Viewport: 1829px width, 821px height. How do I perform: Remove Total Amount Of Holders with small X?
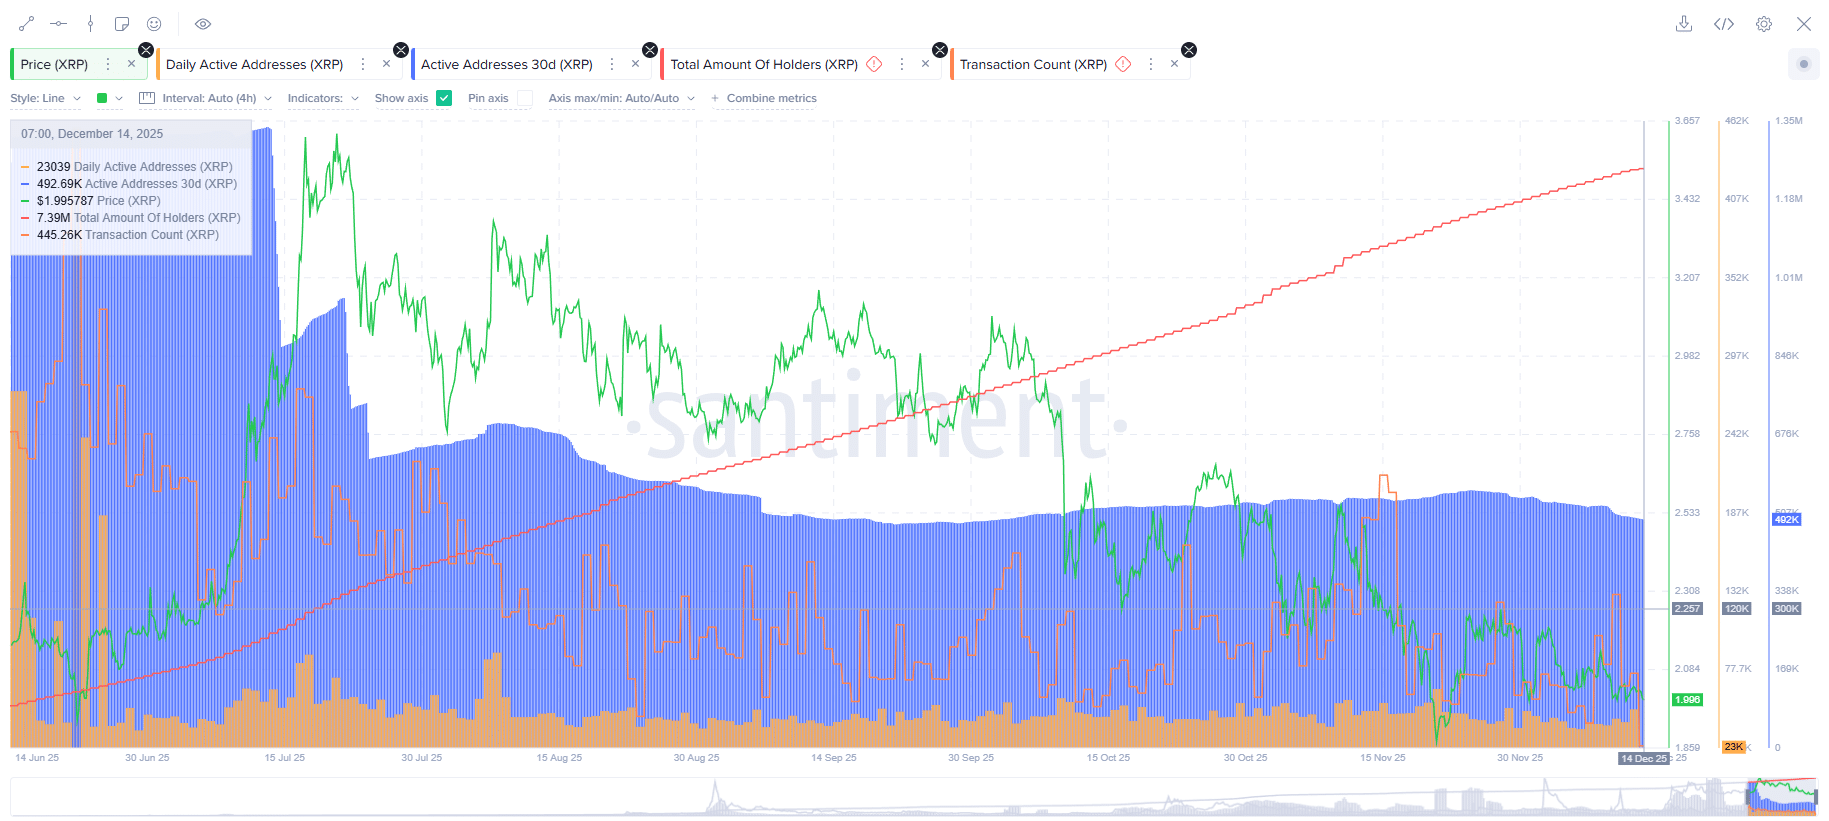pyautogui.click(x=925, y=64)
